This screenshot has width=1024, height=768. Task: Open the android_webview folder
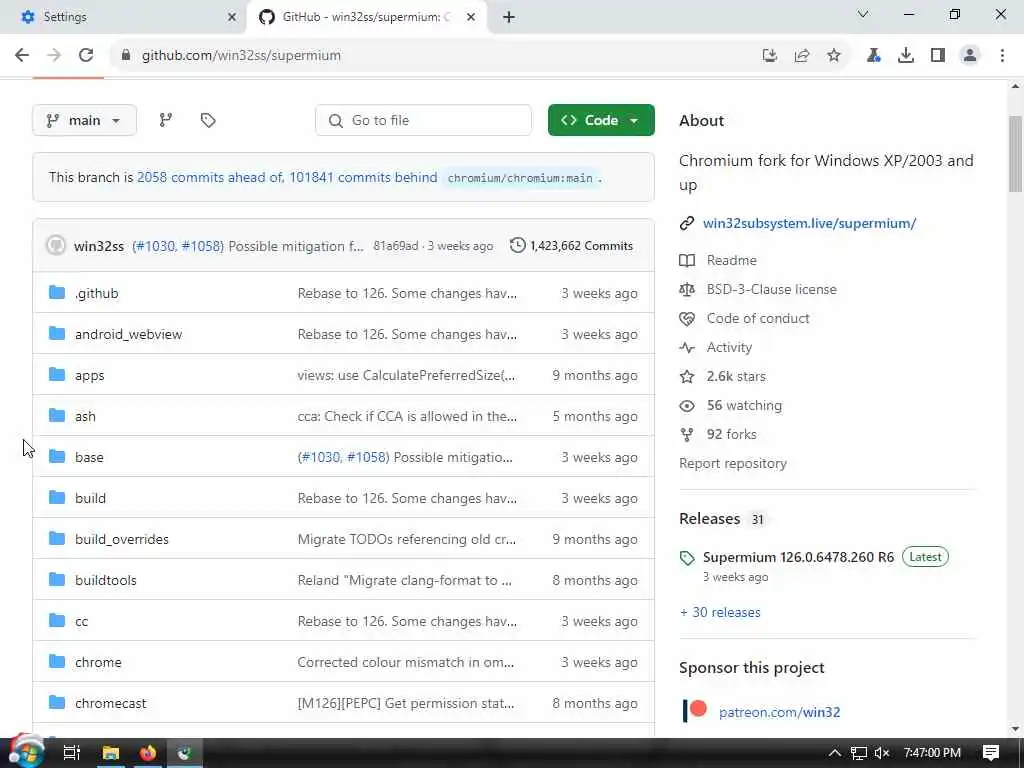[x=129, y=334]
